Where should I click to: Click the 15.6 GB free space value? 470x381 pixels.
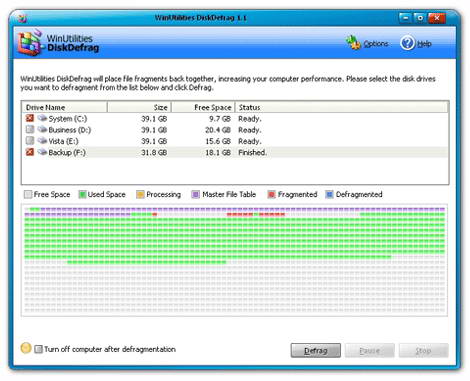[x=218, y=142]
